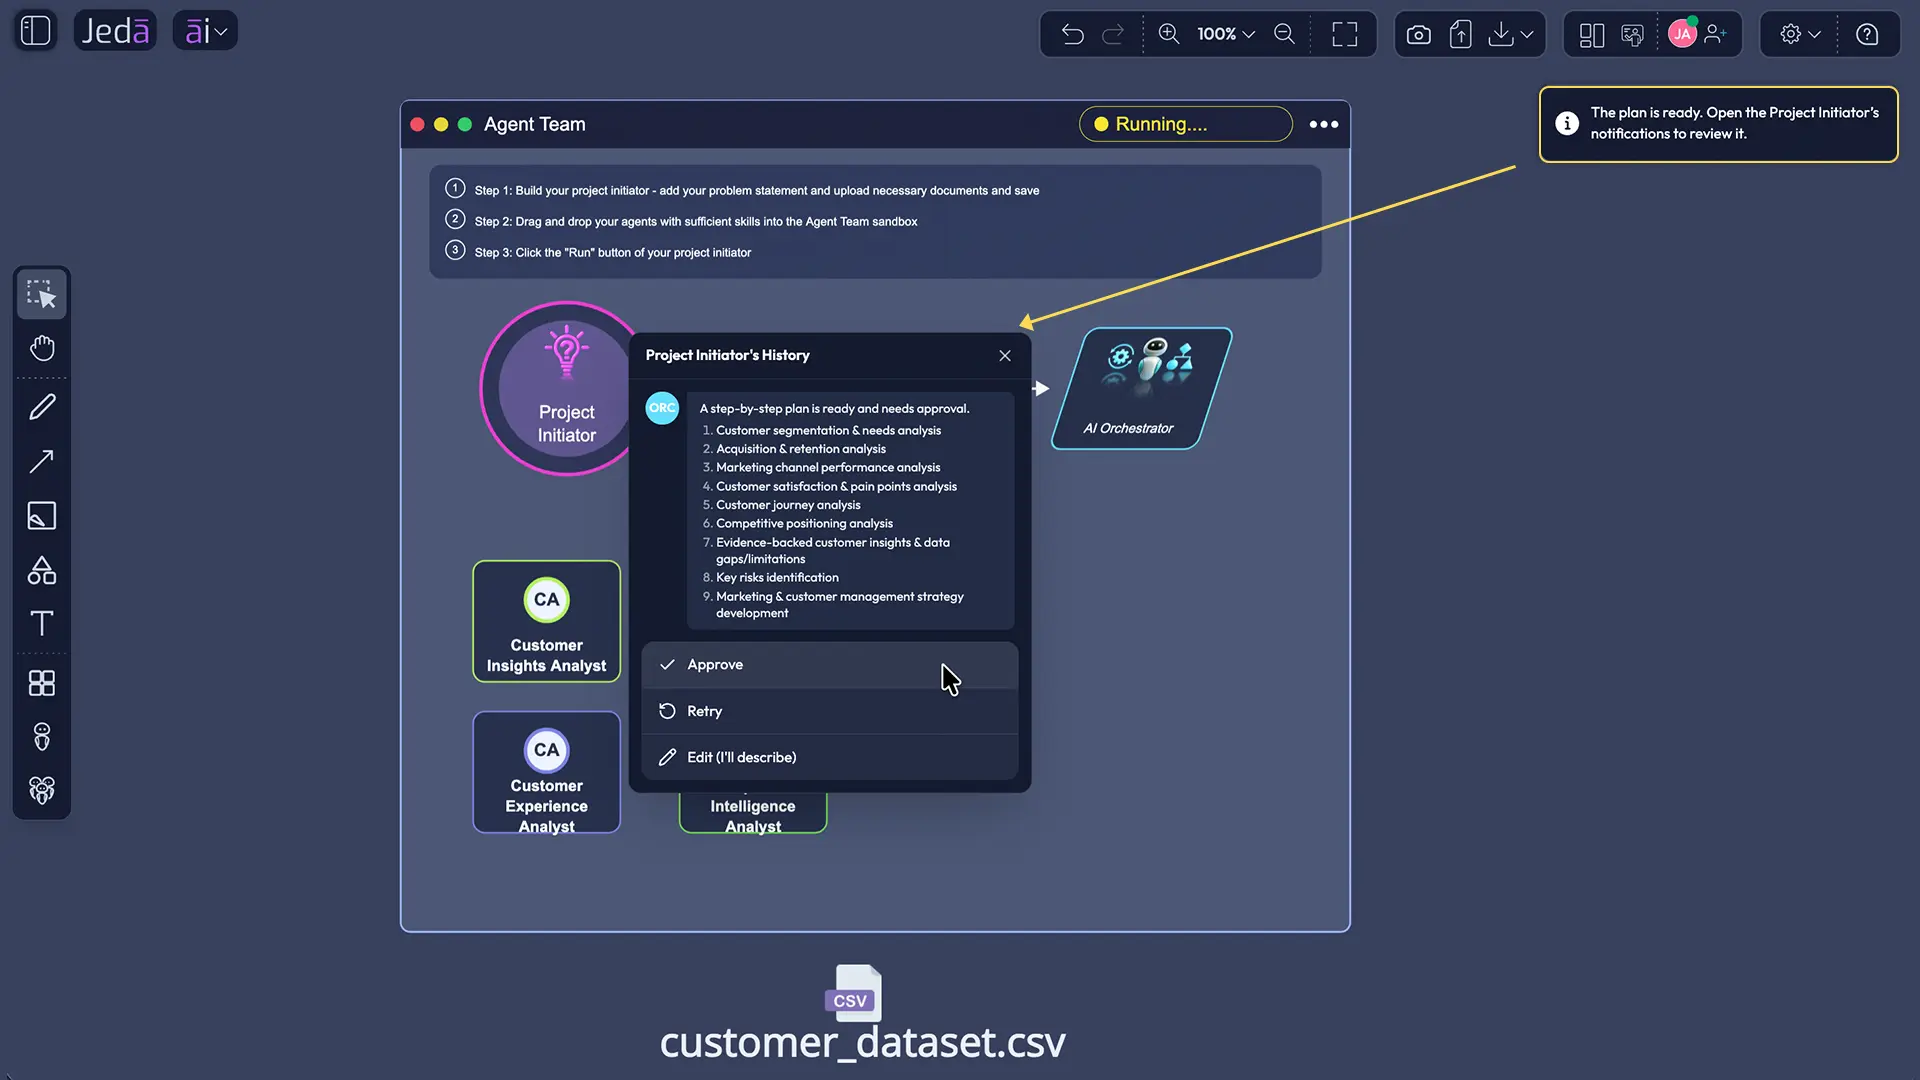Viewport: 1920px width, 1080px height.
Task: Select the Intelligence Analyst agent card
Action: coord(753,814)
